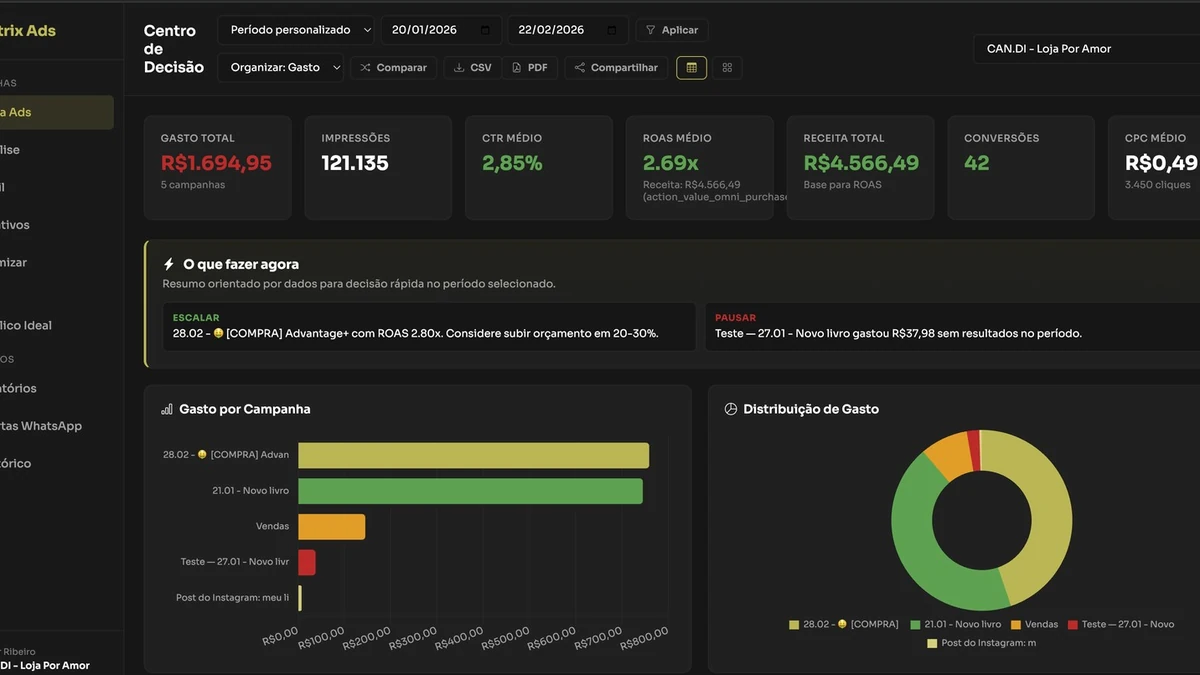Click the Receita Total R$4.566,49 card

[861, 168]
